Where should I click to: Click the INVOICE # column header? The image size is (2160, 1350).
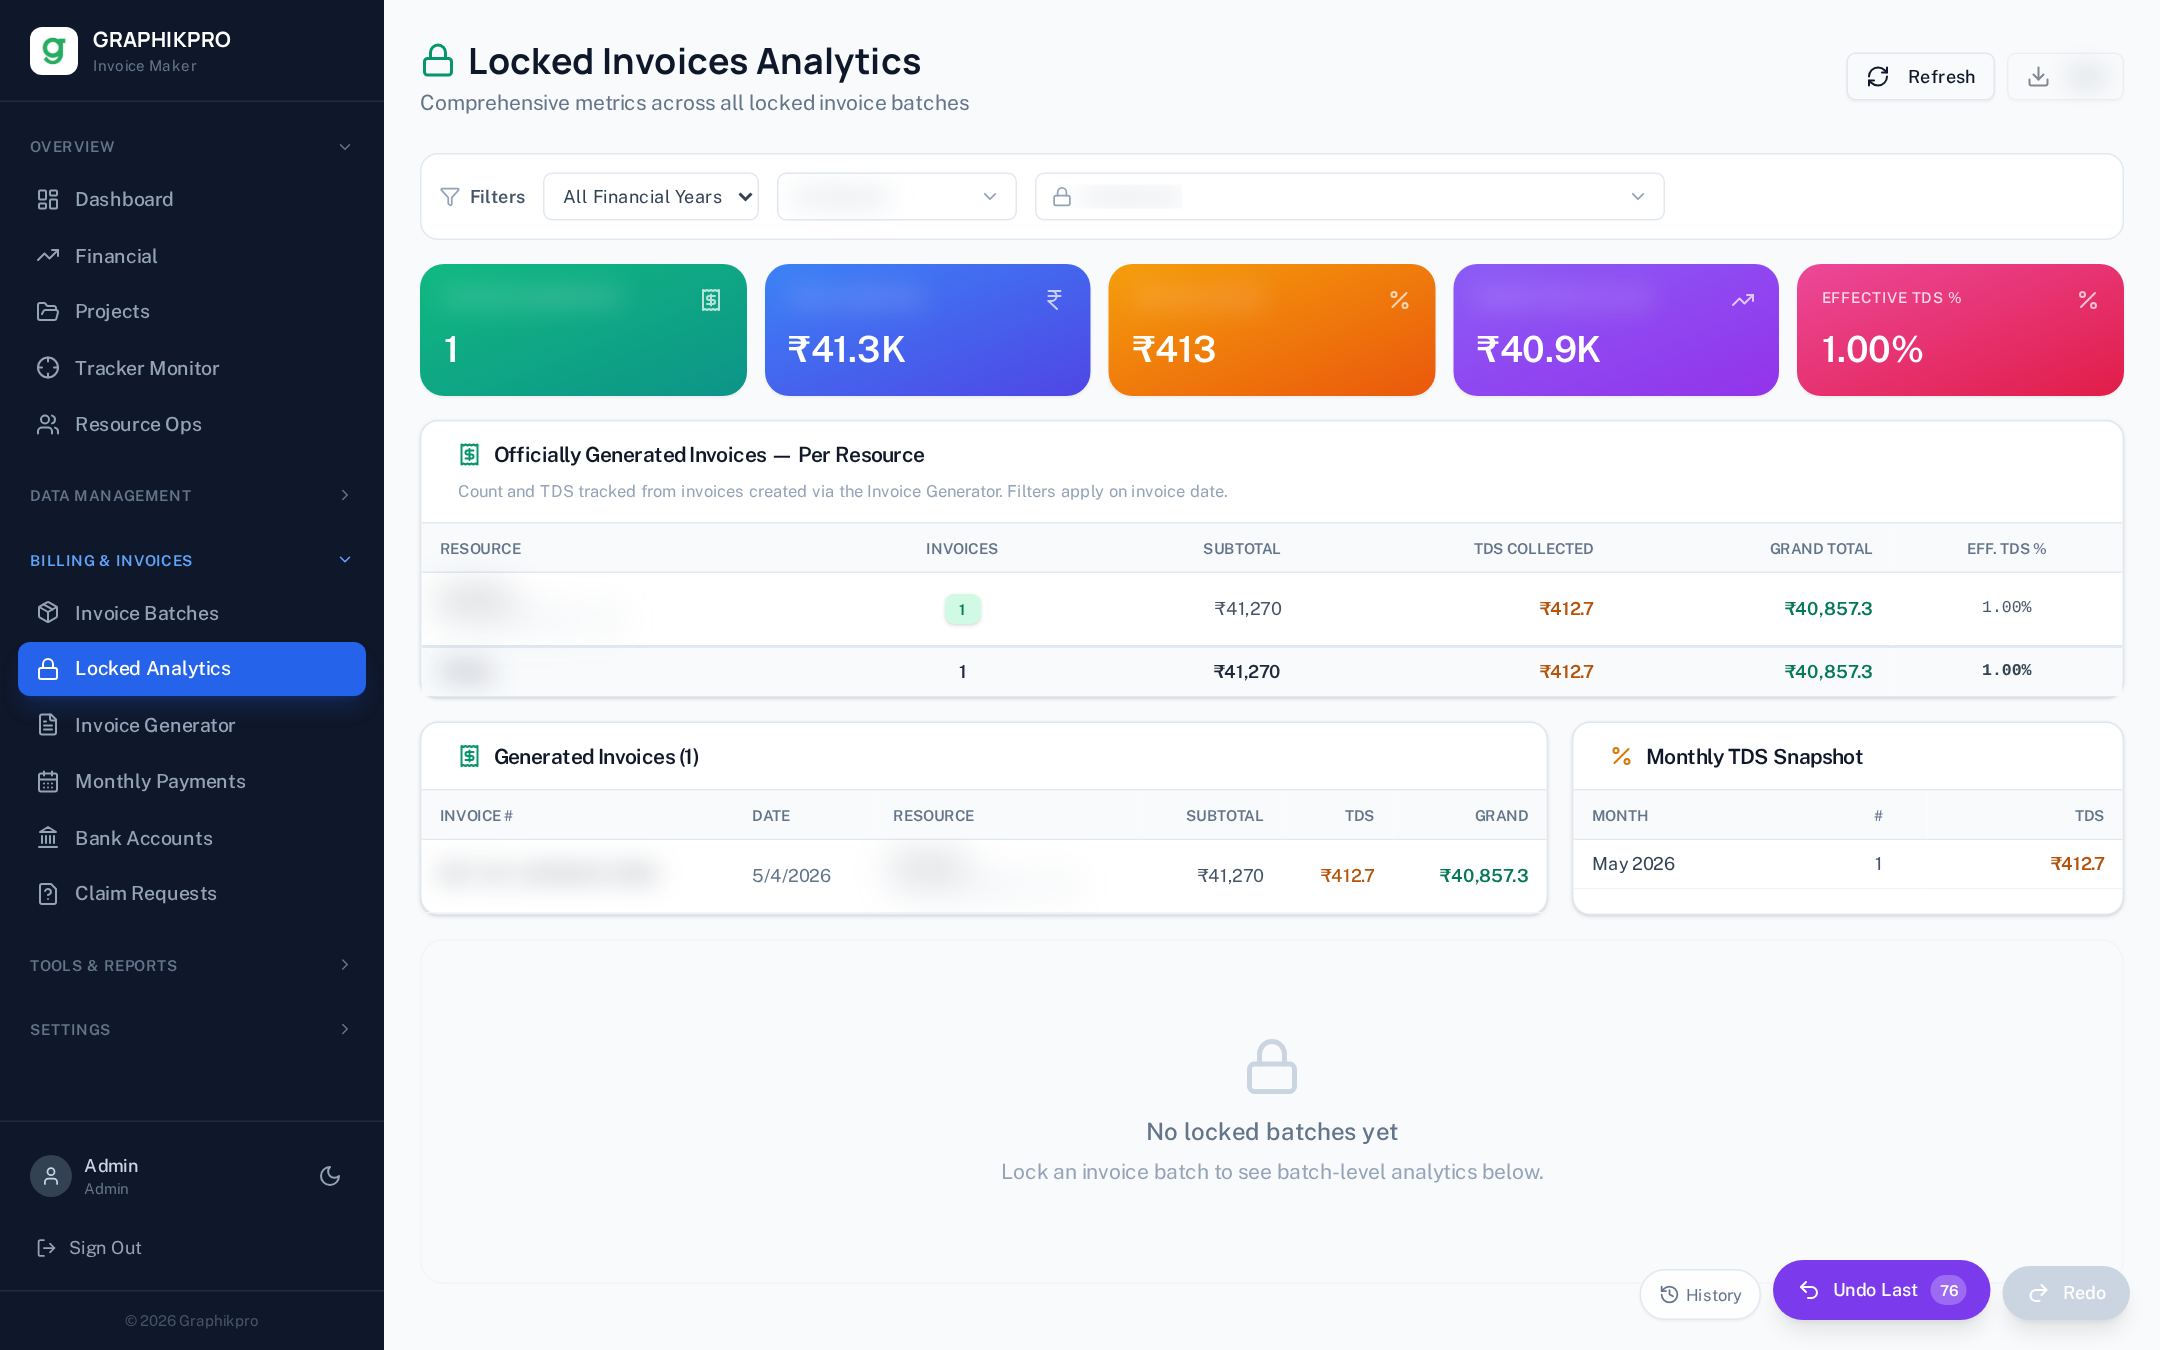(x=476, y=816)
